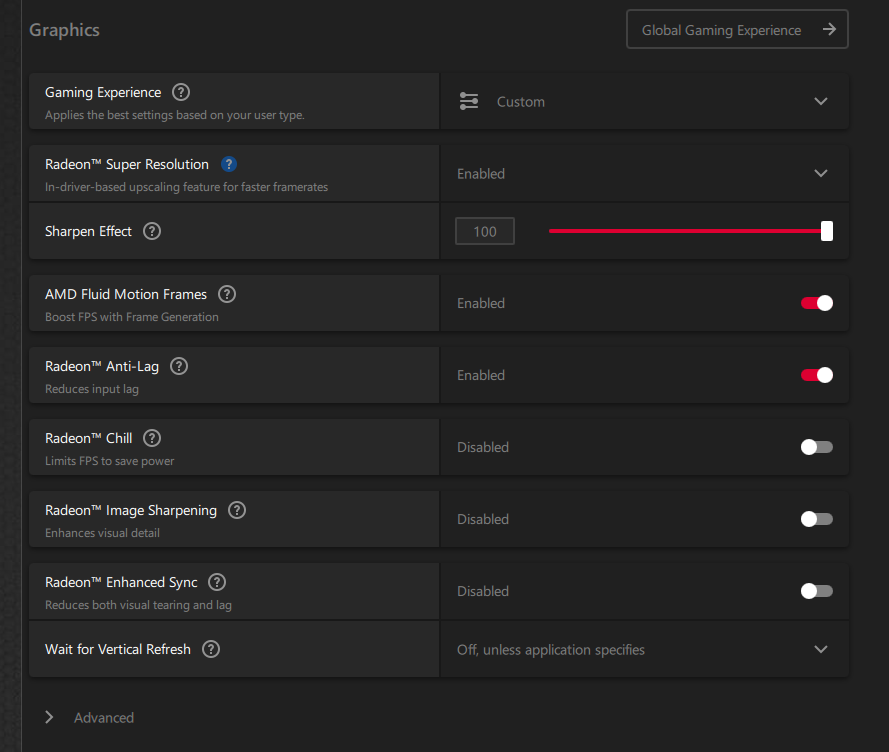The width and height of the screenshot is (889, 752).
Task: Enable Radeon Chill toggle
Action: click(816, 447)
